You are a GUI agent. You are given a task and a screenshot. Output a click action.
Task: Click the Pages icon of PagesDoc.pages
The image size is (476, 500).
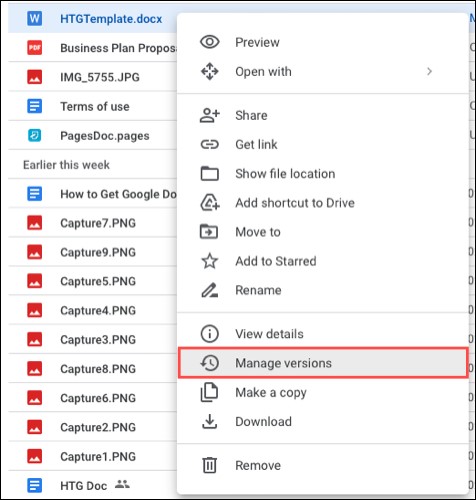(34, 135)
